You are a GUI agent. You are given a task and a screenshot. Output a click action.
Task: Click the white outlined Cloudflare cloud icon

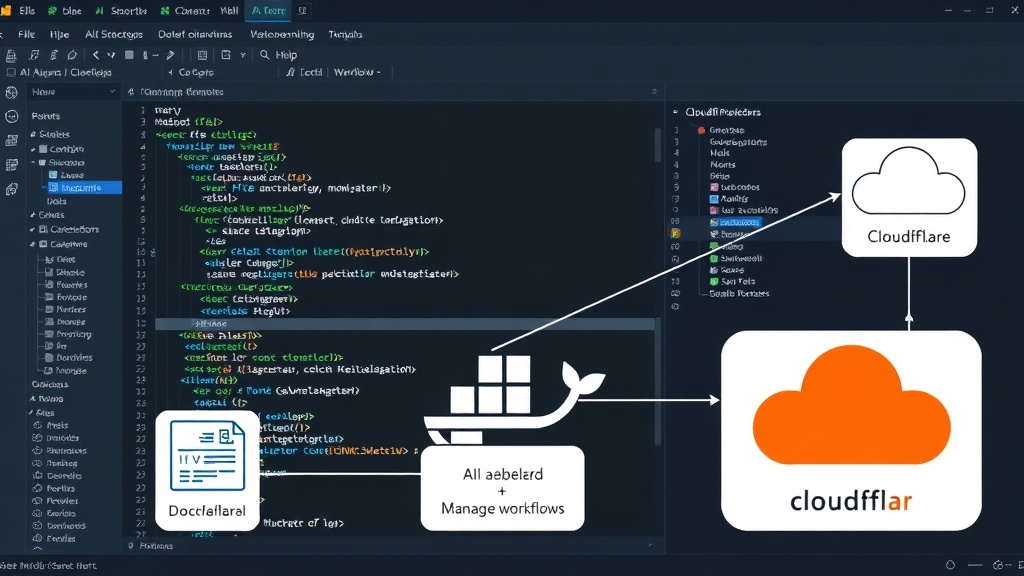click(x=908, y=181)
